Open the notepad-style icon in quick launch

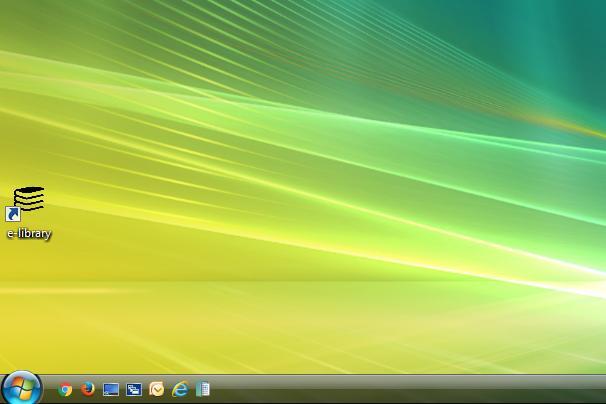pos(203,389)
